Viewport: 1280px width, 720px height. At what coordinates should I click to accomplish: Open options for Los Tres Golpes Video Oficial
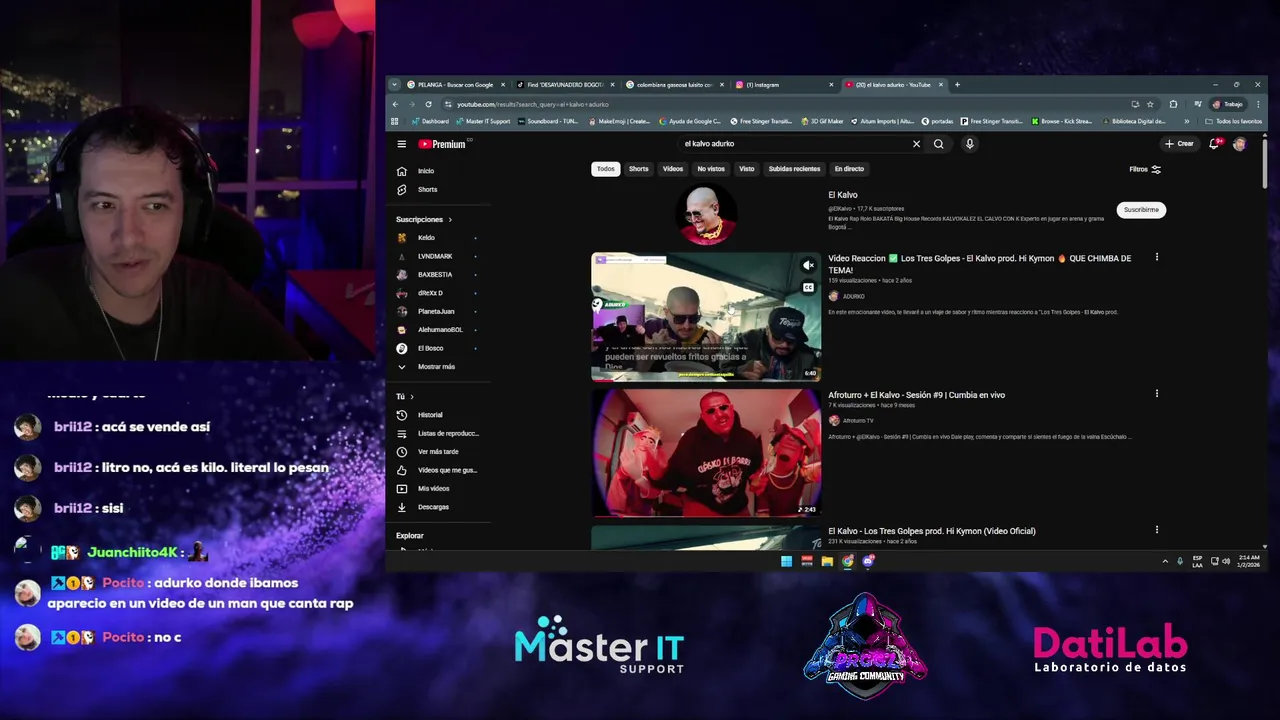(1157, 530)
